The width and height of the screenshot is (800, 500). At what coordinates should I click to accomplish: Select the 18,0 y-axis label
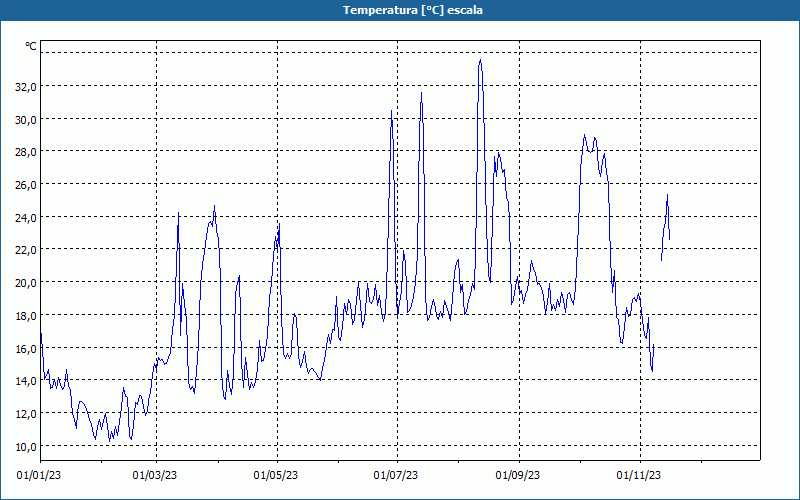coord(26,316)
